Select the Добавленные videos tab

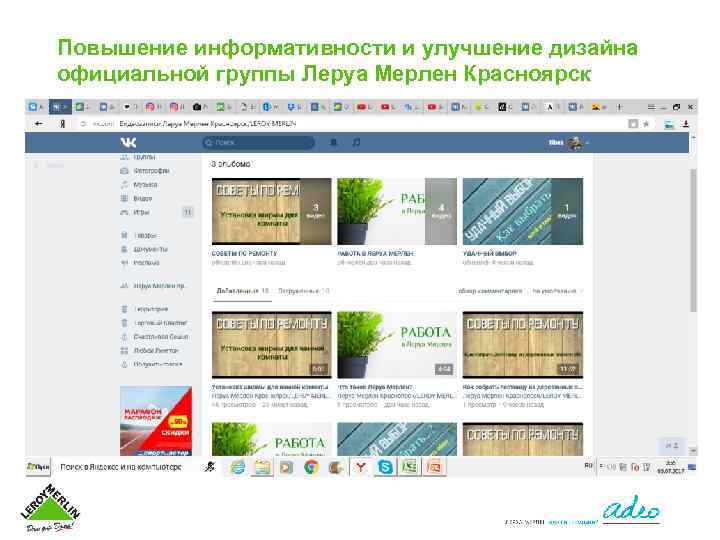(x=242, y=291)
